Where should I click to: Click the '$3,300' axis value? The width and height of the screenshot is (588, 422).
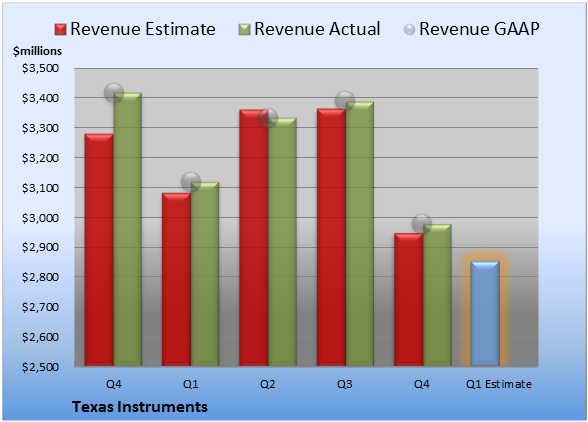(40, 128)
